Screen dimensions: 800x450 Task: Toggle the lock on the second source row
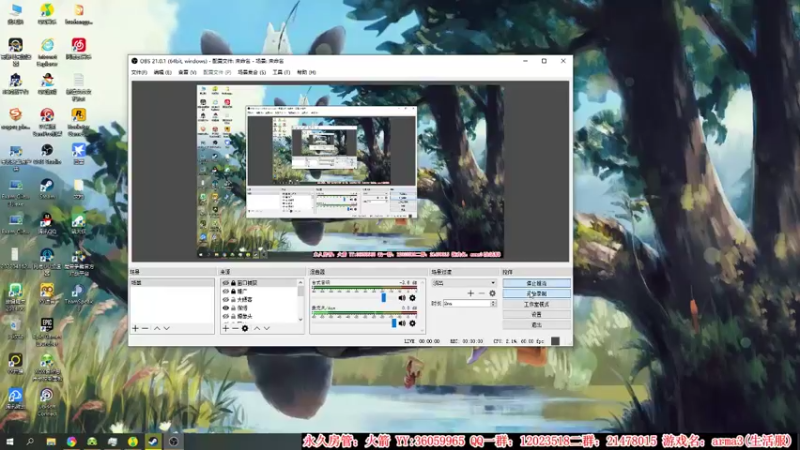233,291
